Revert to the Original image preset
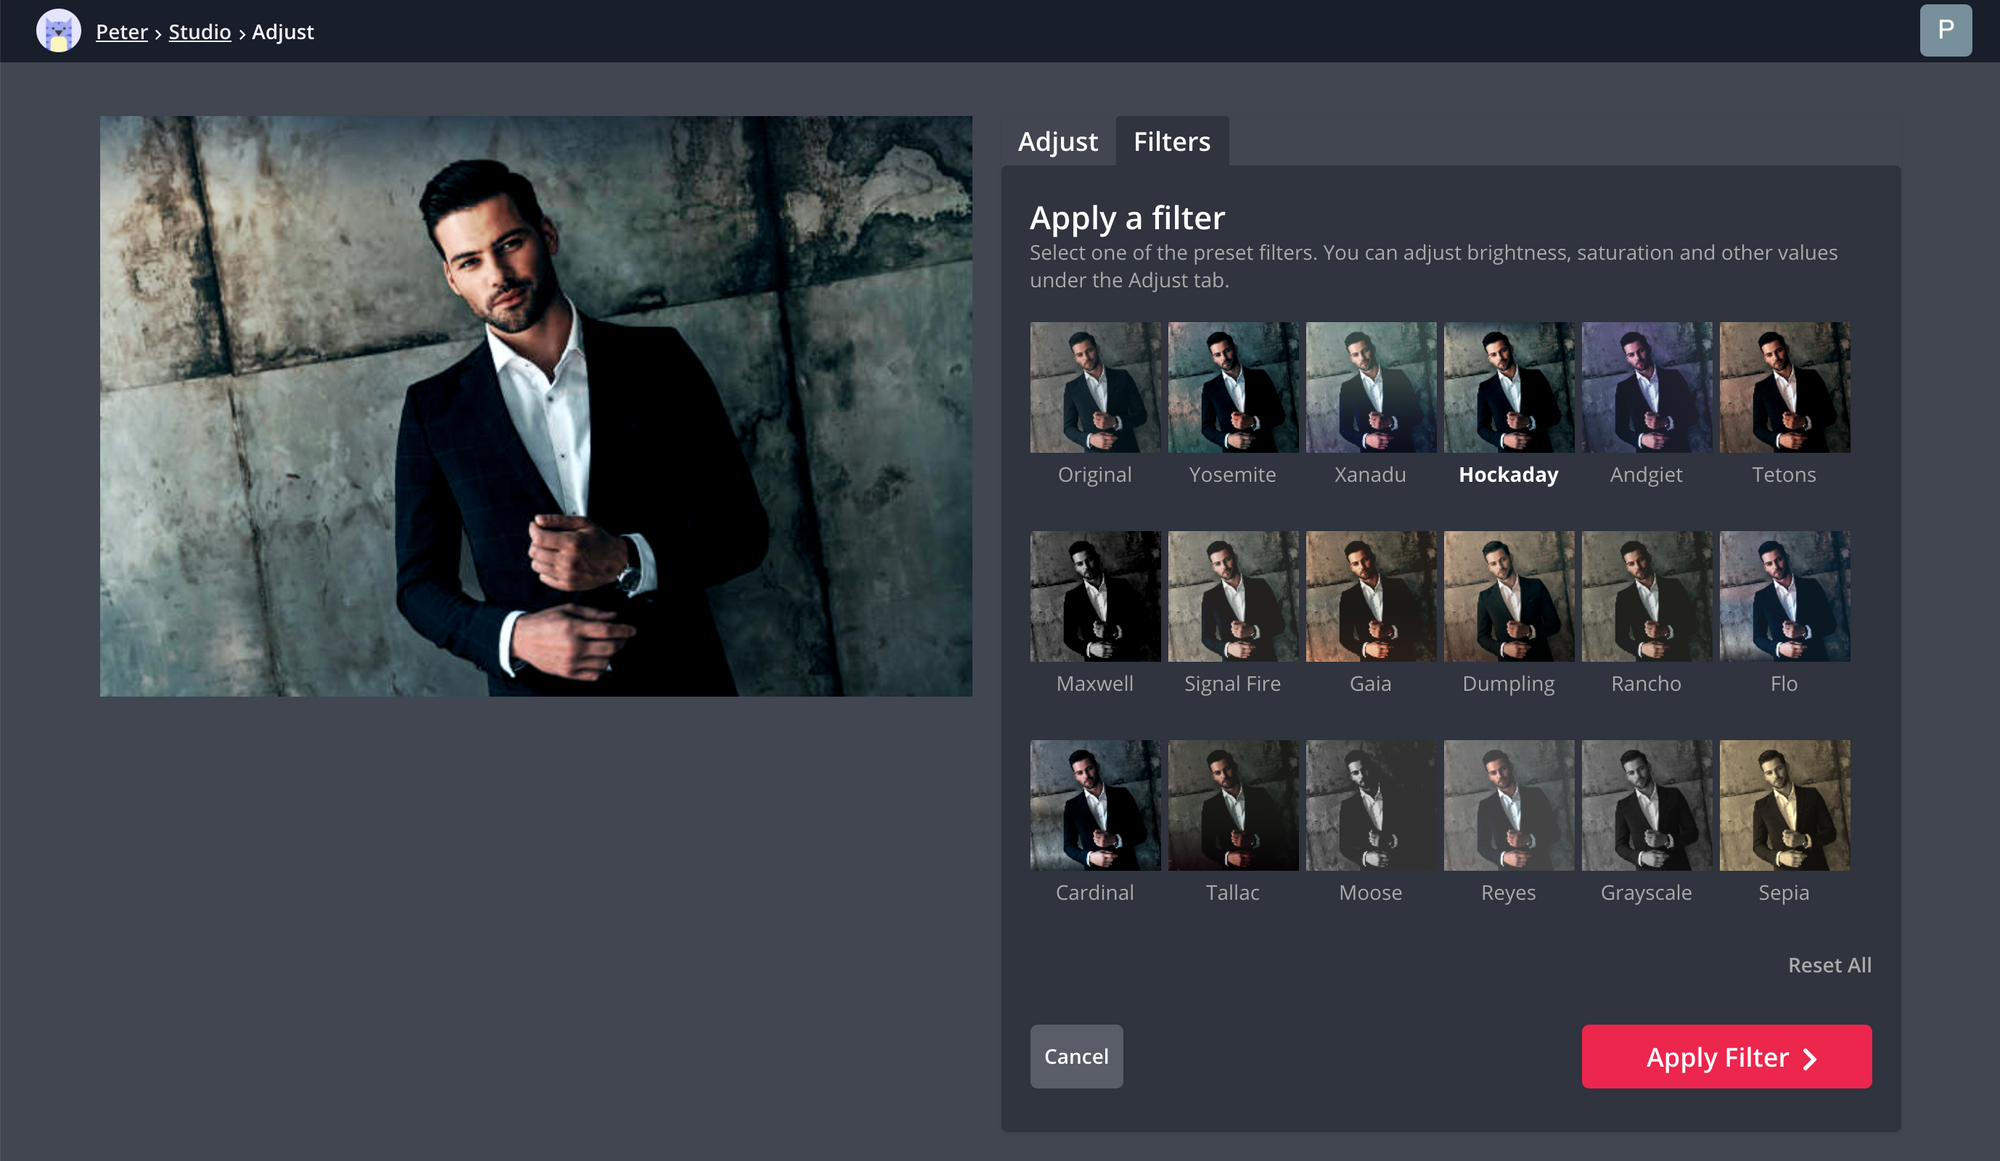Viewport: 2000px width, 1161px height. [1094, 387]
